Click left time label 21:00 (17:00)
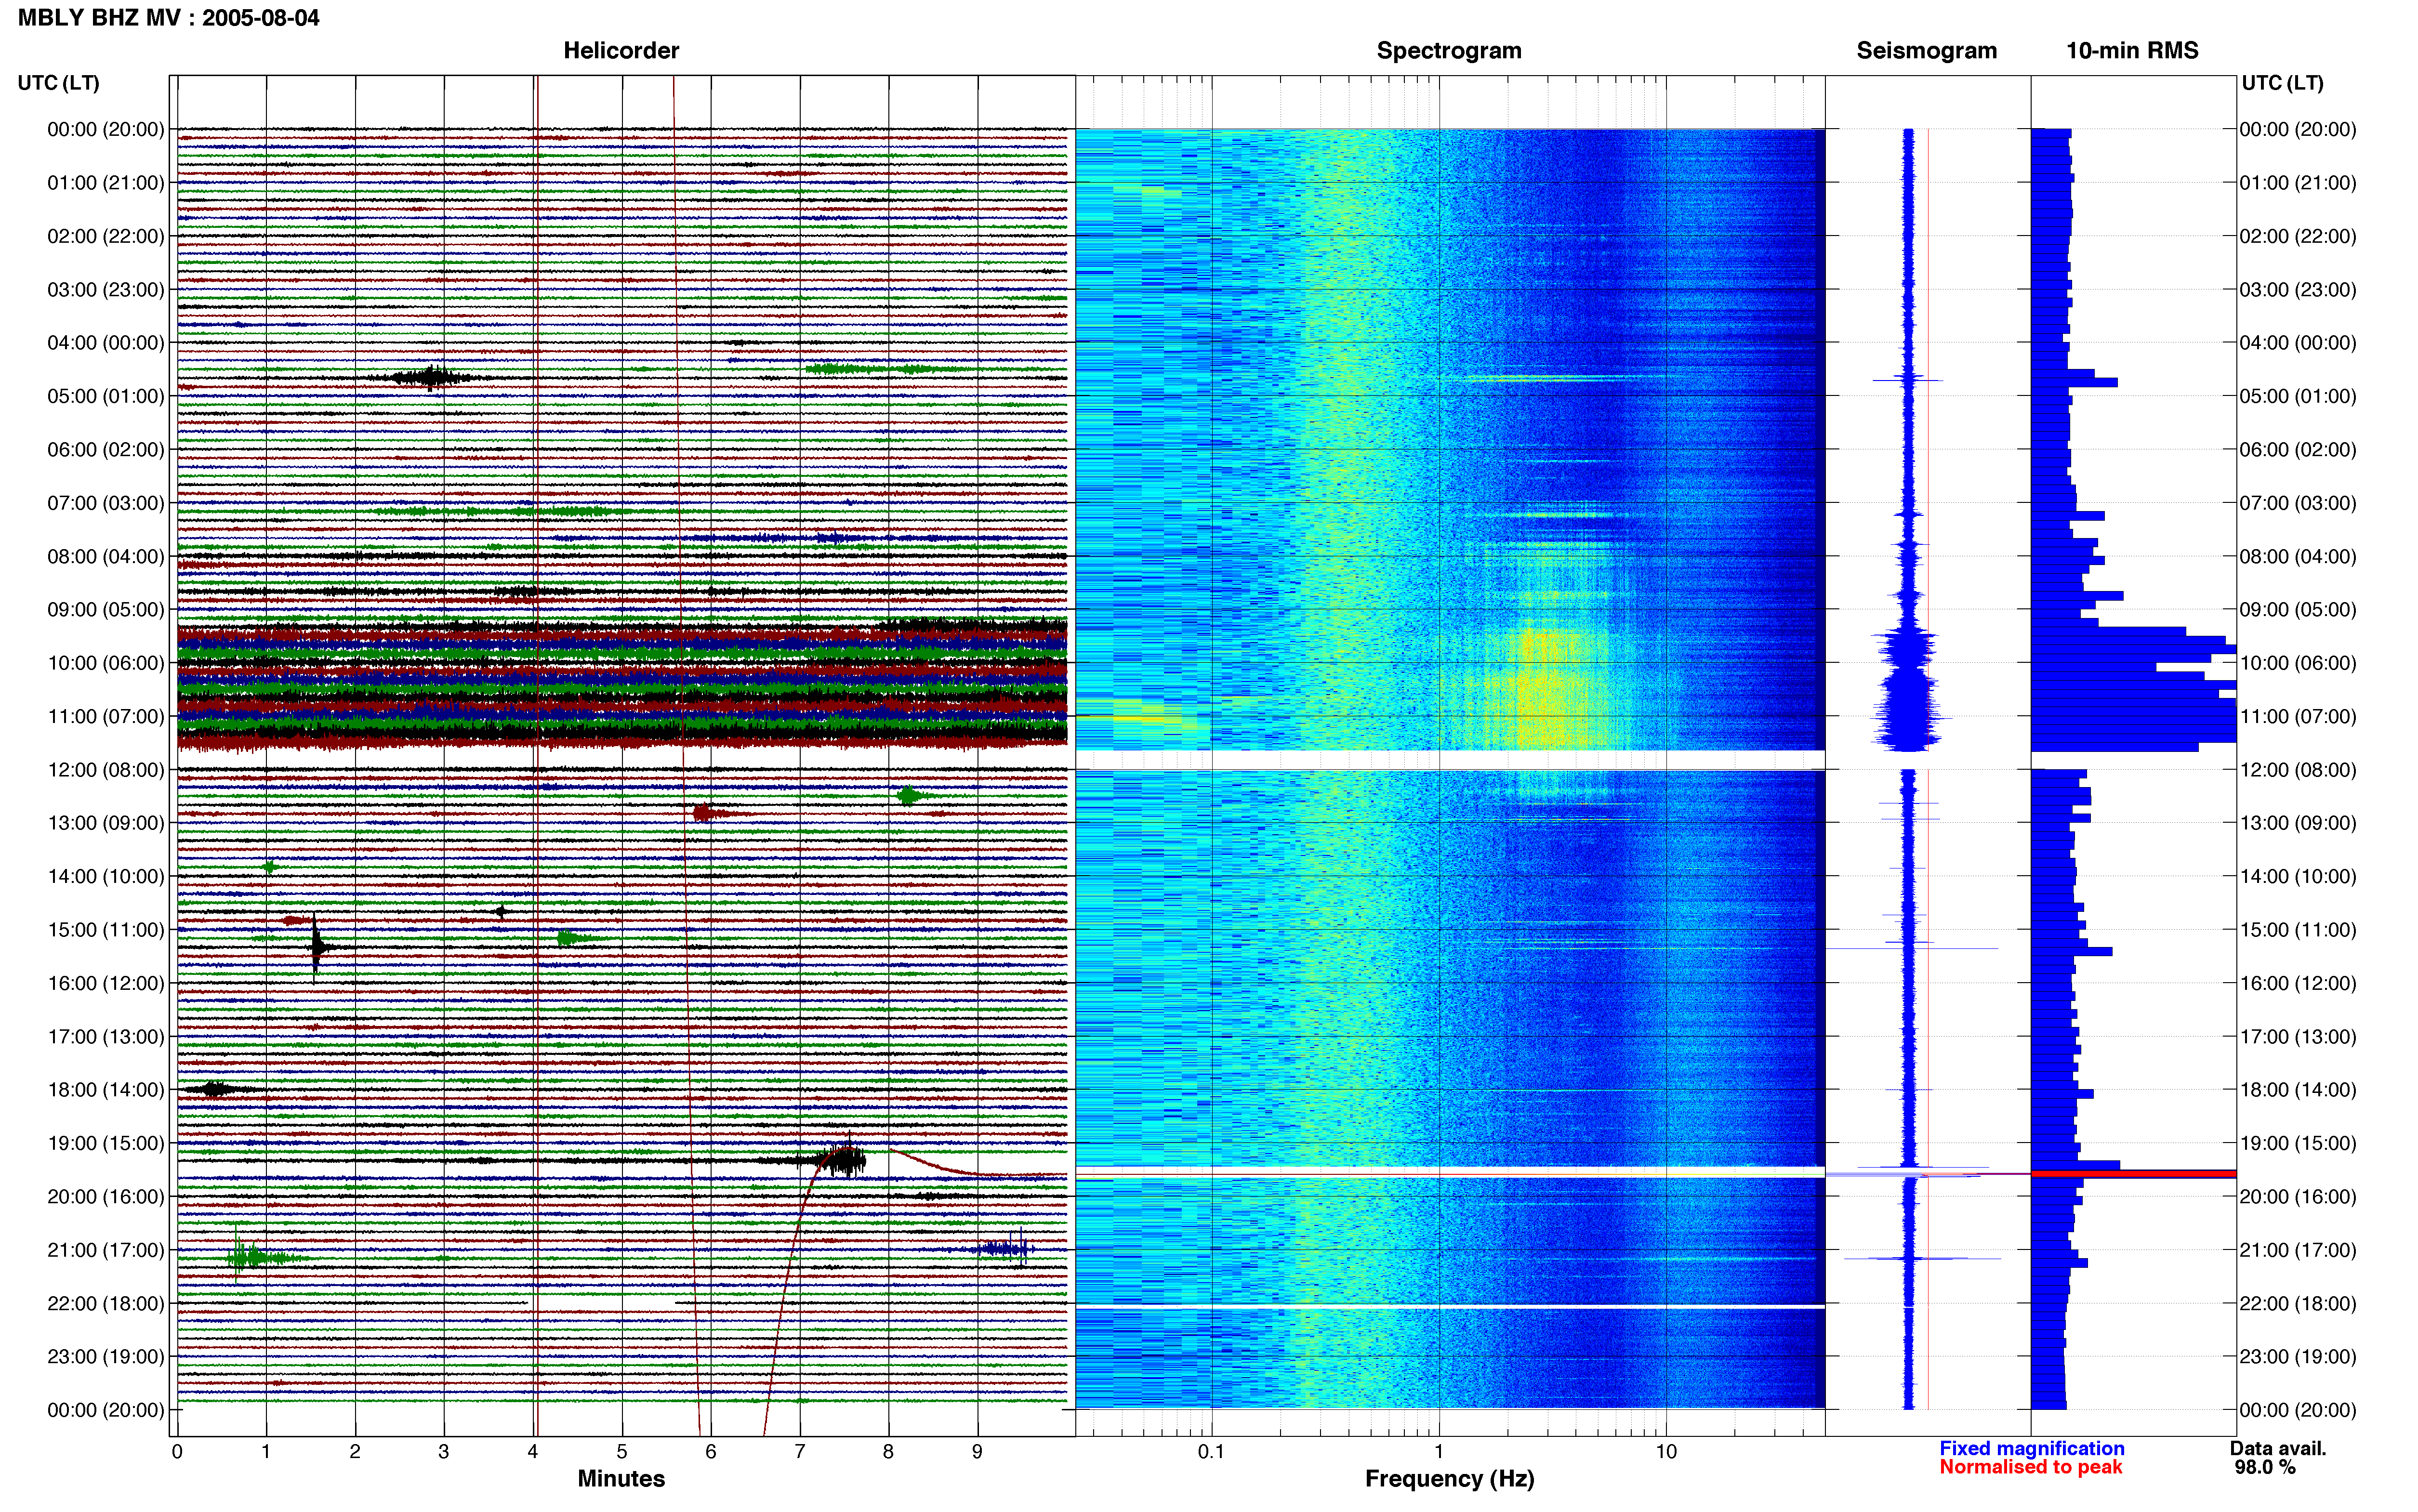The height and width of the screenshot is (1512, 2418). click(x=106, y=1250)
